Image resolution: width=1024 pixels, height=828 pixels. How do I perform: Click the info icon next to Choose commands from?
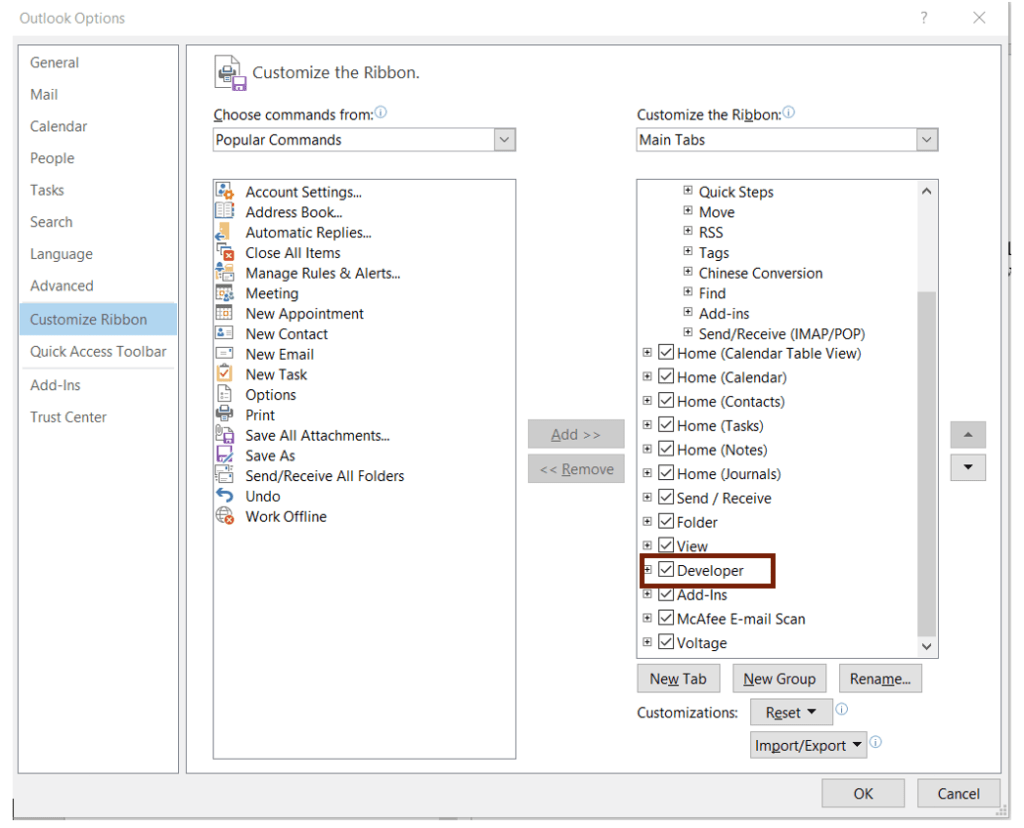tap(380, 113)
